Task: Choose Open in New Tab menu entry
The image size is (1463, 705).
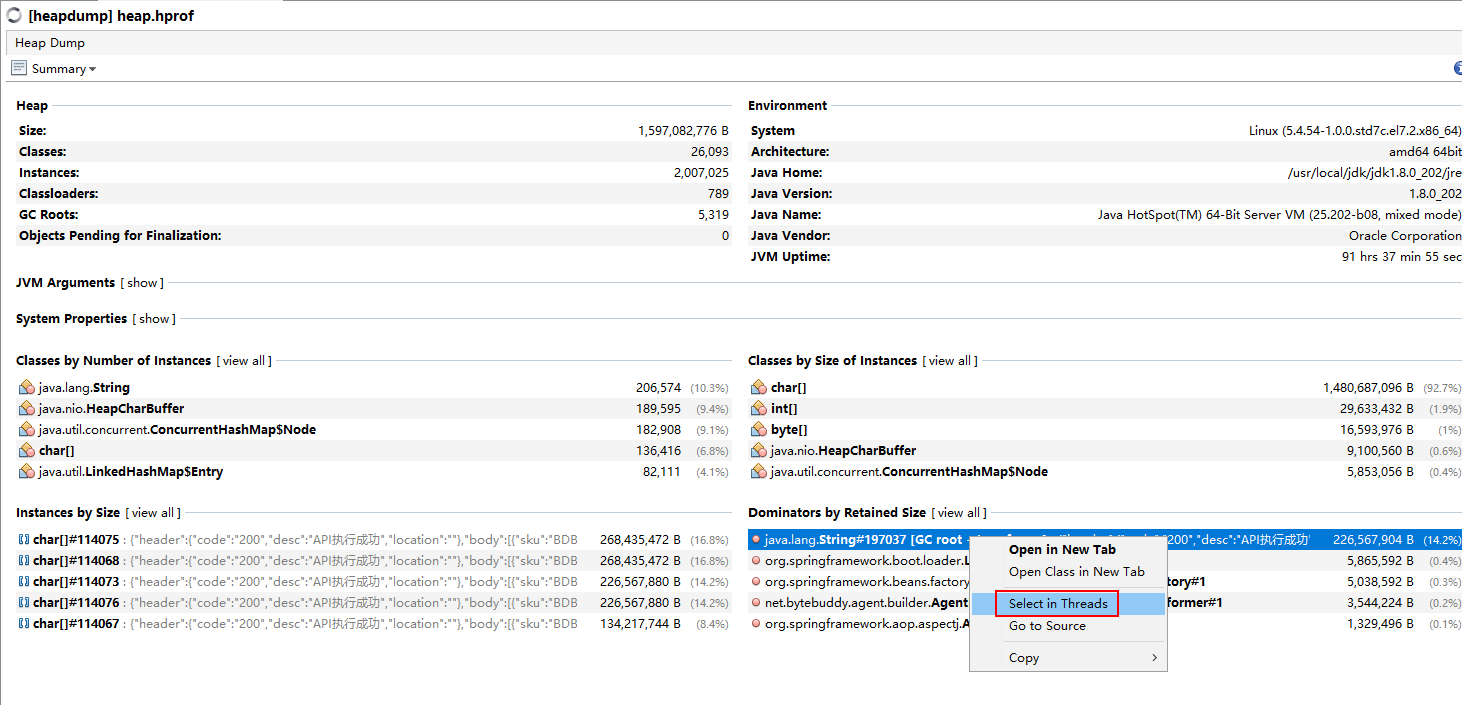Action: [1062, 550]
